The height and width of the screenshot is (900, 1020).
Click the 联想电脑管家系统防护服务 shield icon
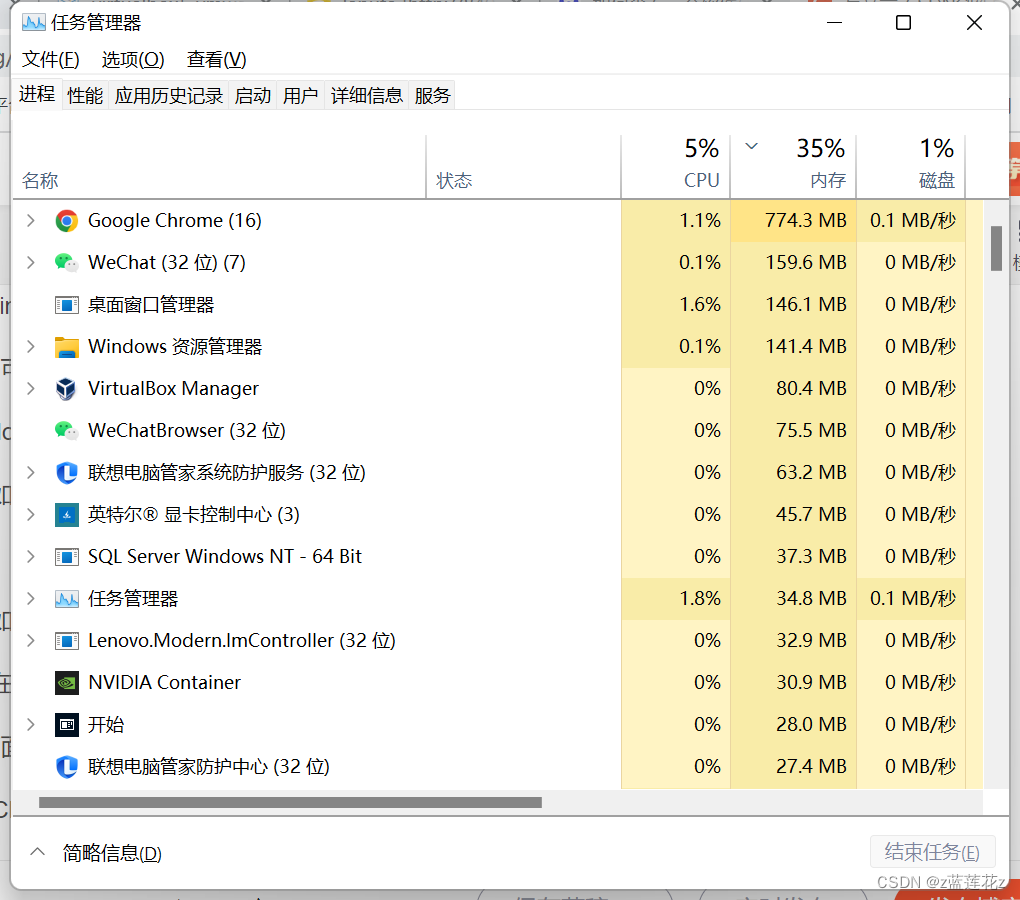tap(66, 473)
